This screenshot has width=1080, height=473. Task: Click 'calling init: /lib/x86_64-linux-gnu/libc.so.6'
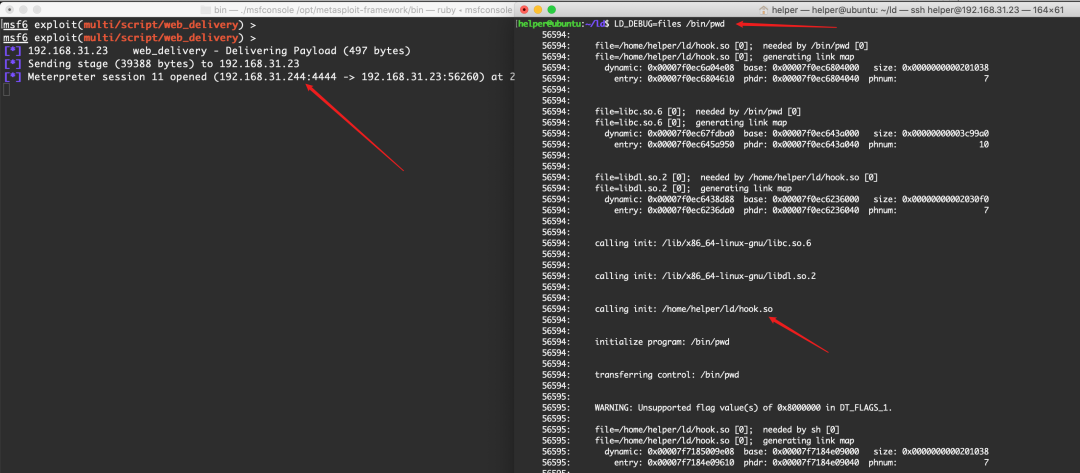[x=703, y=243]
